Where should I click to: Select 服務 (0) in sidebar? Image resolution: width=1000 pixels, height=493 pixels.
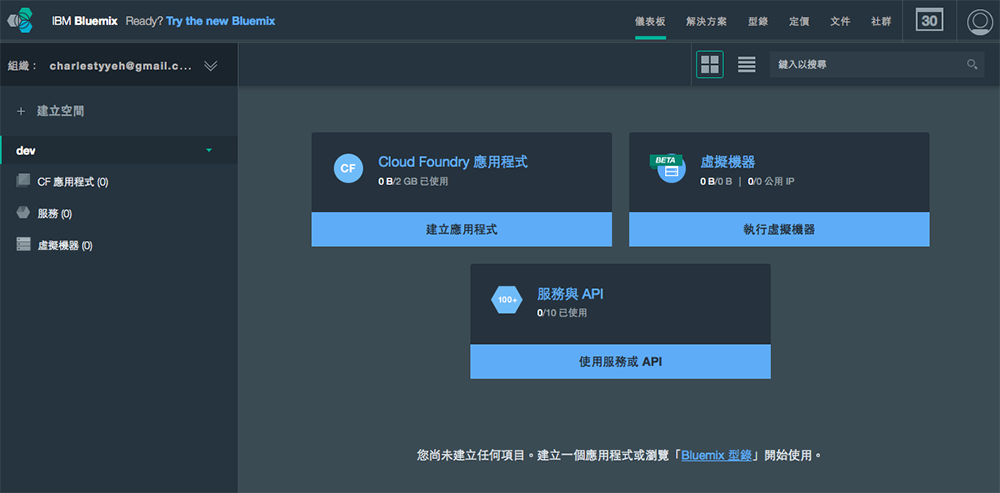point(55,214)
